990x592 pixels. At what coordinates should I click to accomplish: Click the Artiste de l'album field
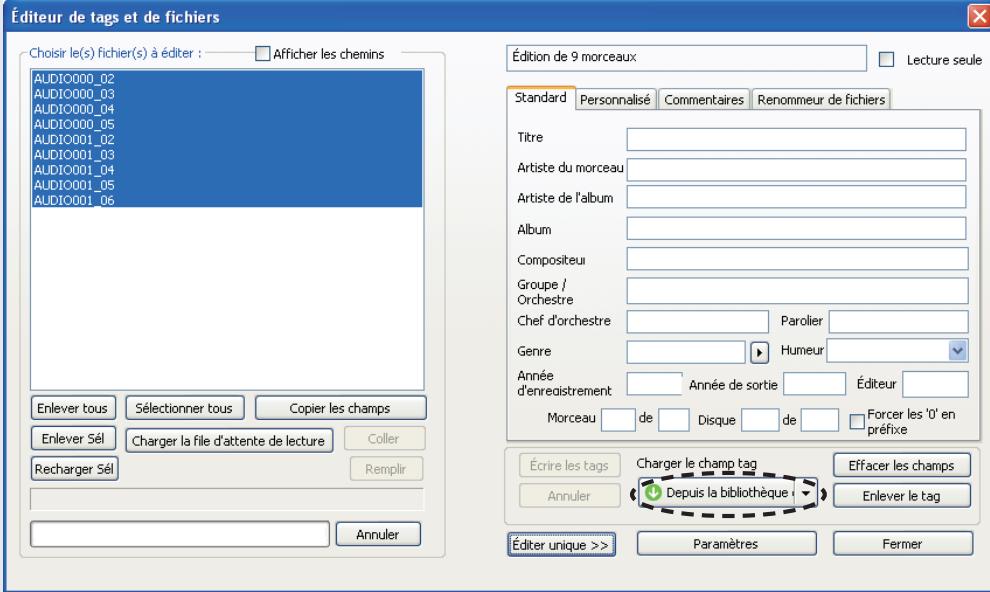pos(796,197)
